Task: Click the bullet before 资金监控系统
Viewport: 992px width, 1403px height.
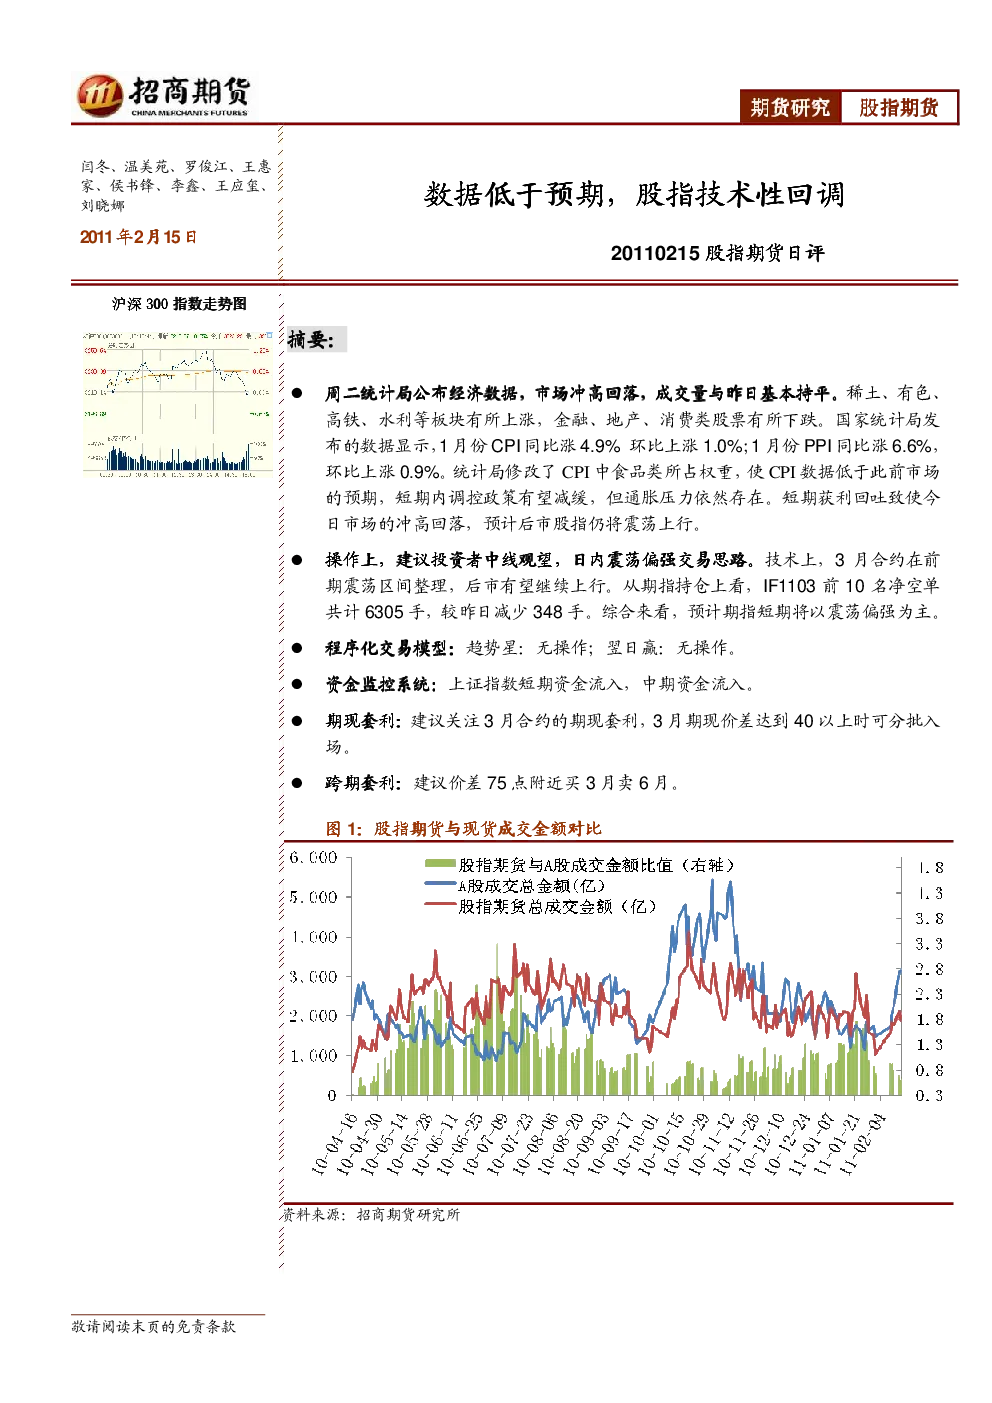Action: [x=297, y=684]
